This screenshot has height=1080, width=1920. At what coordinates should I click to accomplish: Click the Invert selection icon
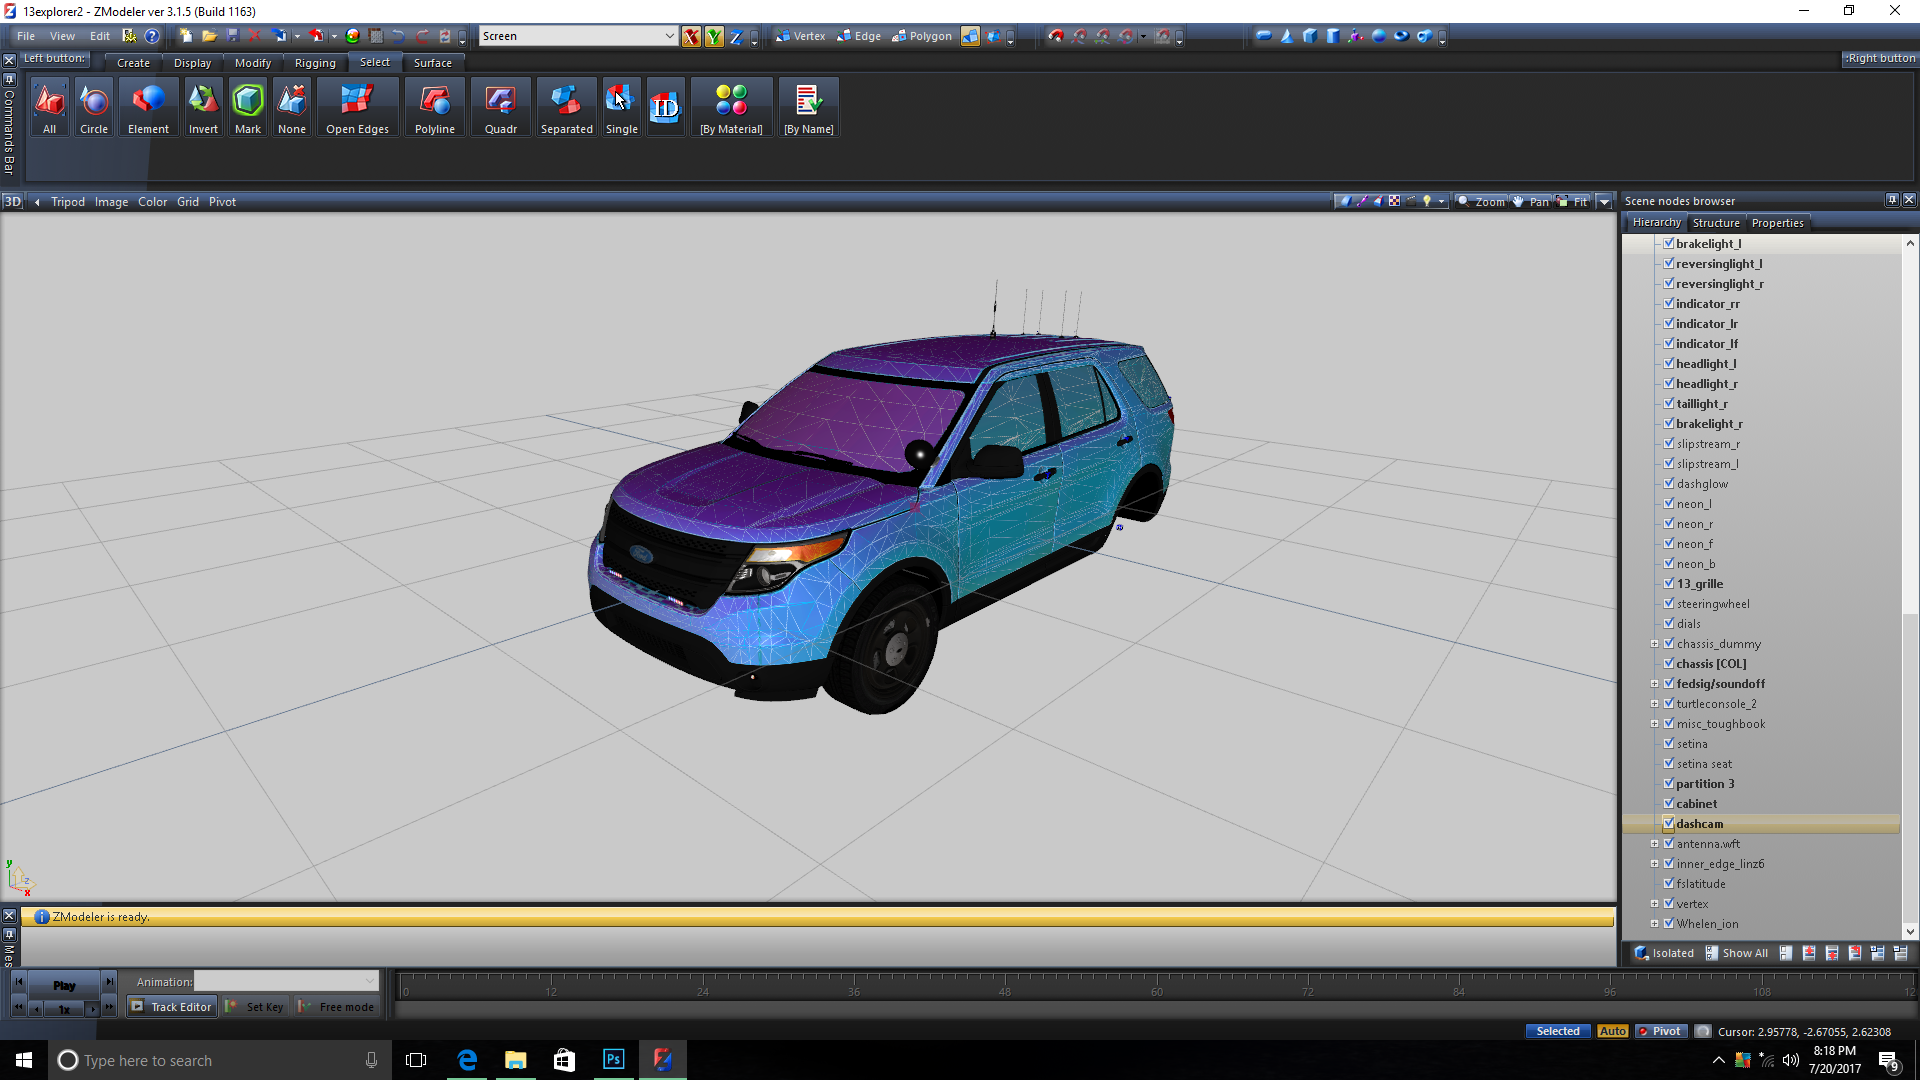(203, 108)
